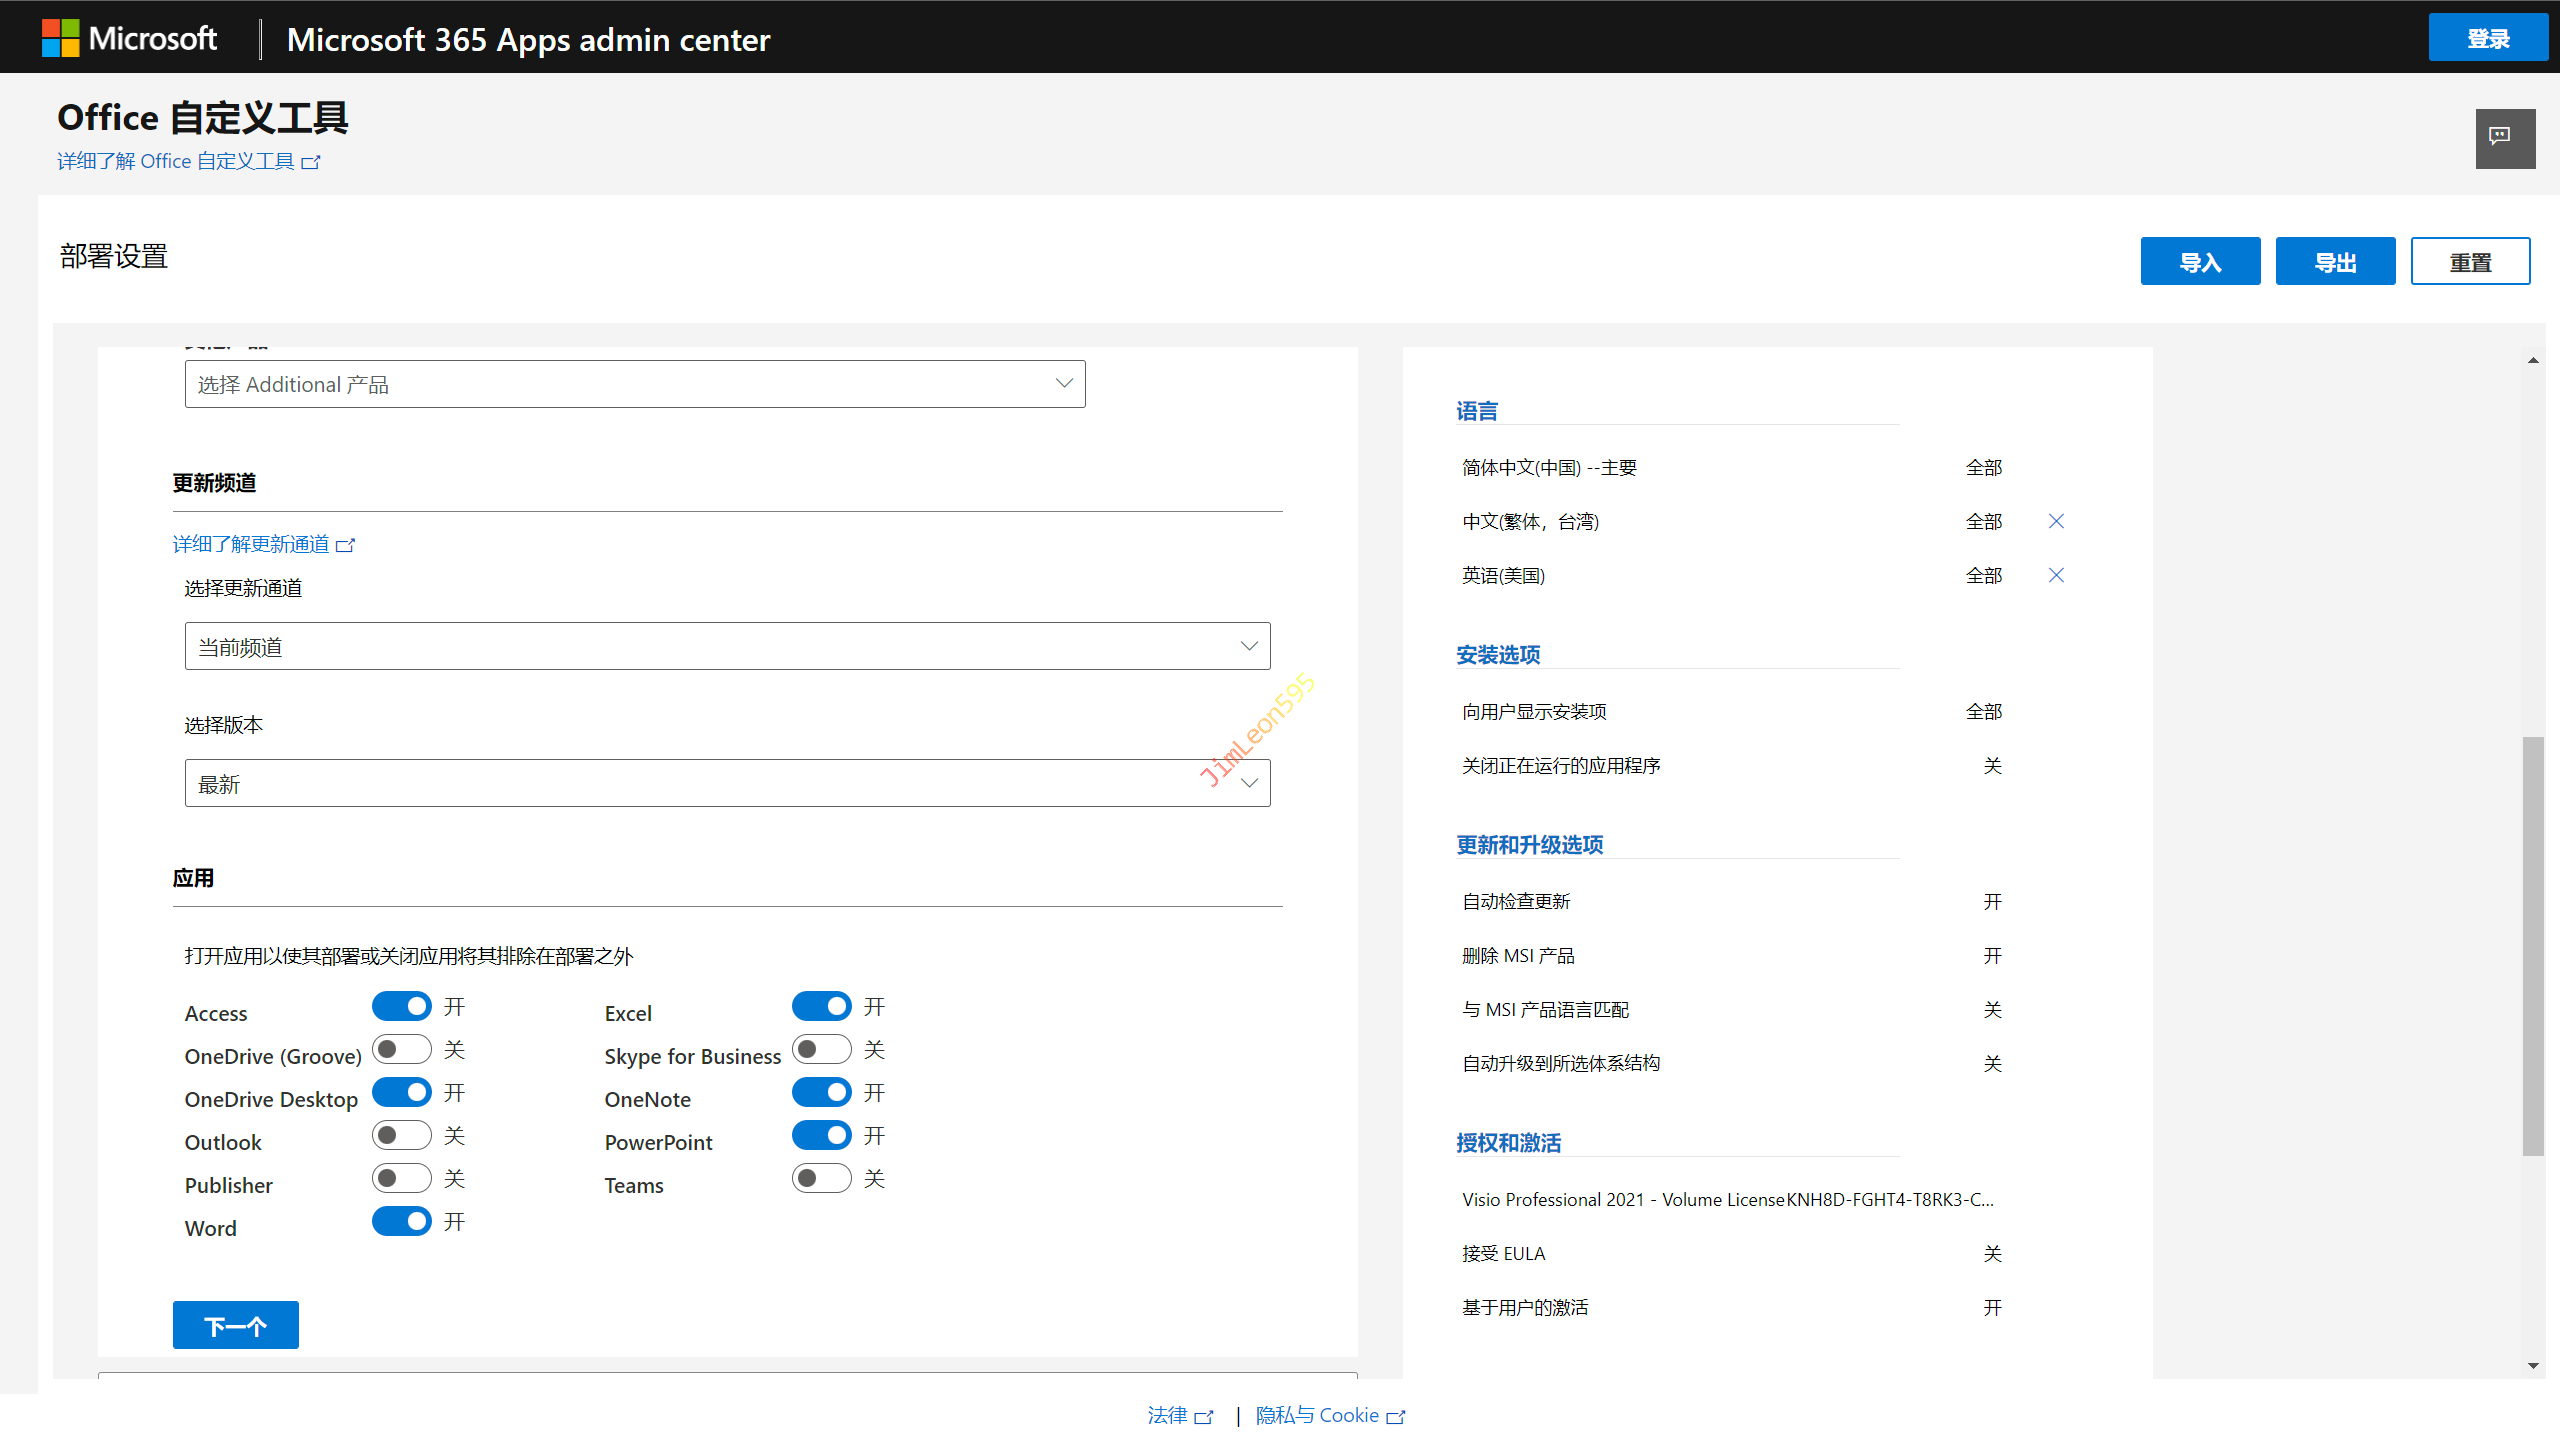The image size is (2560, 1434).
Task: Open the 最新 version dropdown
Action: (x=727, y=783)
